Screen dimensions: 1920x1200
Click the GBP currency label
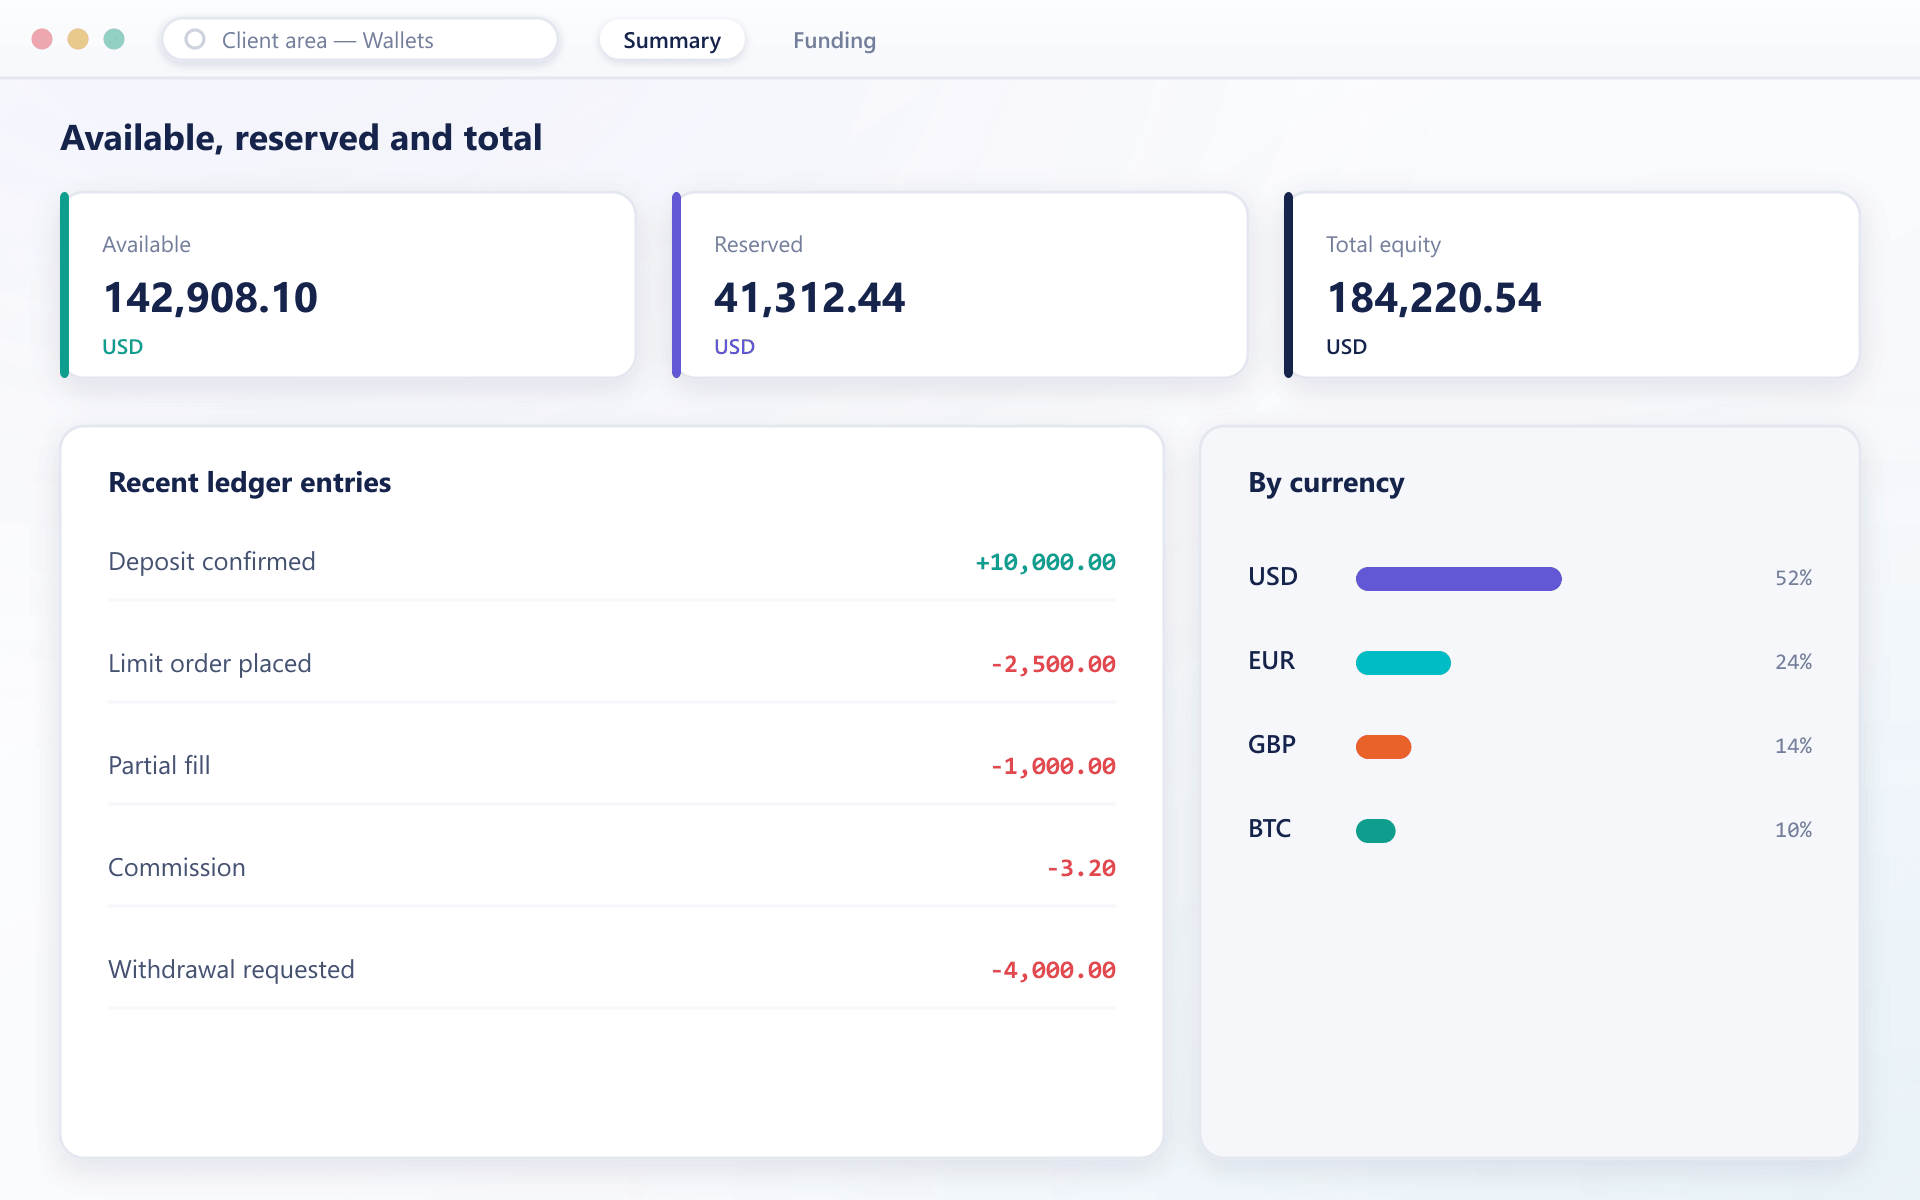pos(1271,745)
